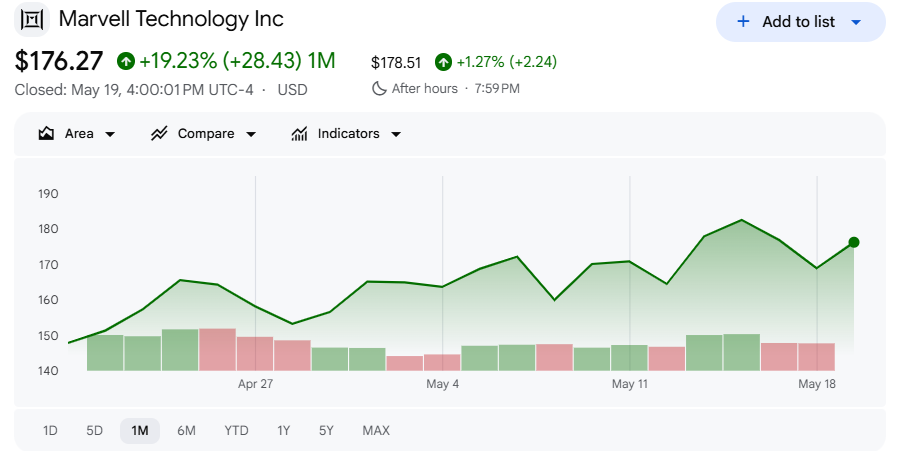Switch chart range to 5D

94,430
